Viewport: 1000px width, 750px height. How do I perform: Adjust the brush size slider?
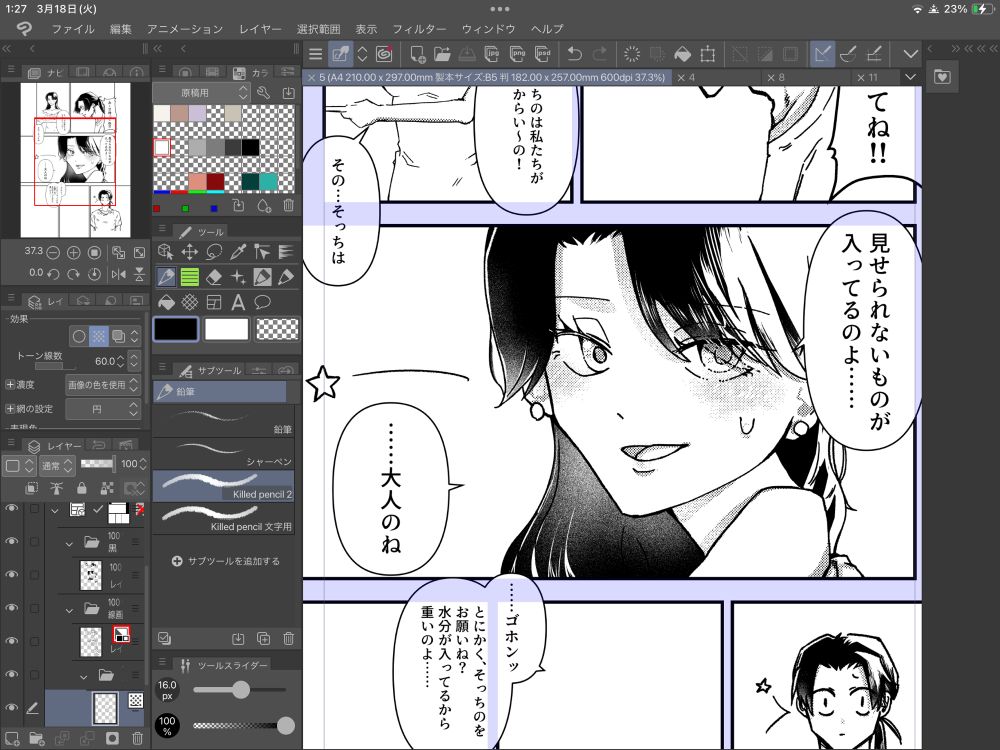[x=240, y=689]
